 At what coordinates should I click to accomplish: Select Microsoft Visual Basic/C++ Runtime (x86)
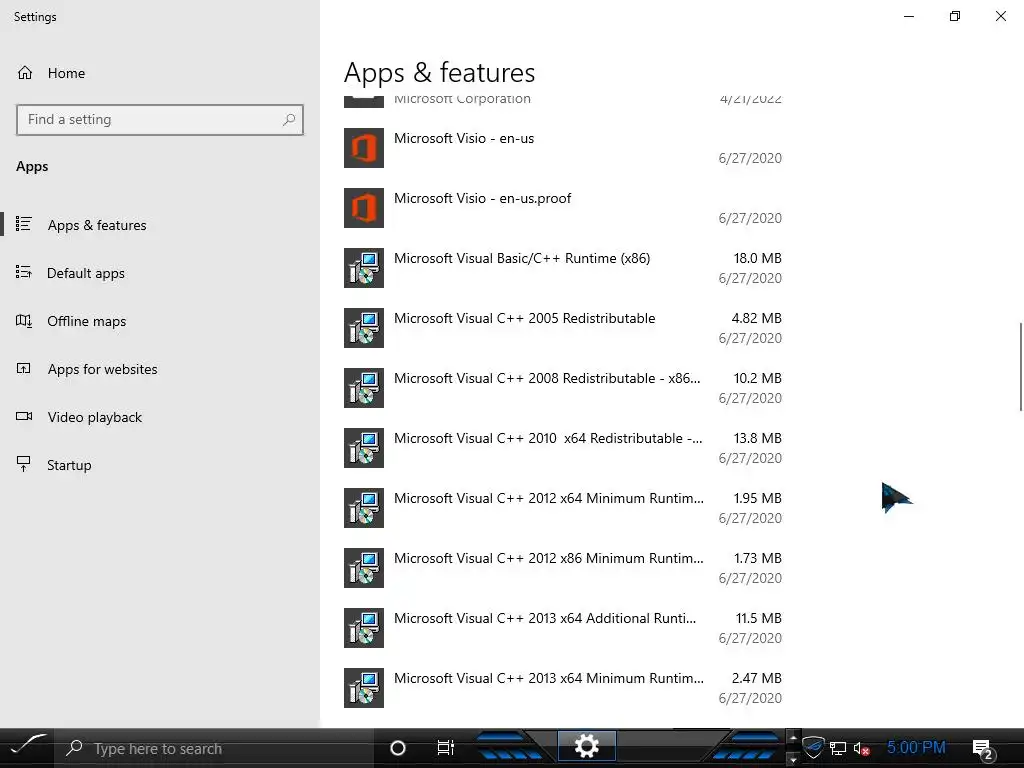click(563, 268)
